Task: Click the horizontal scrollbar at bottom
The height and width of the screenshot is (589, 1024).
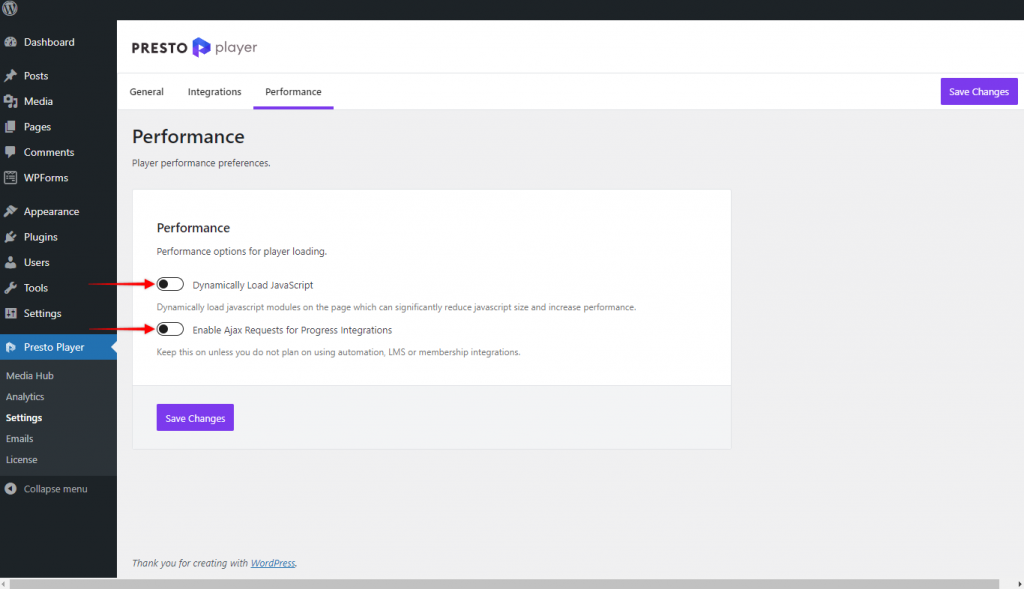Action: point(500,583)
